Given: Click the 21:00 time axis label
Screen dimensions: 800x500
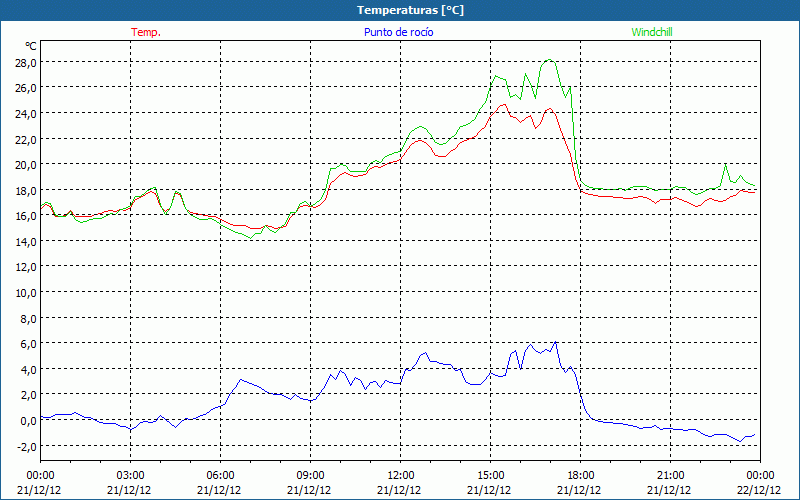Looking at the screenshot, I should click(x=670, y=476).
